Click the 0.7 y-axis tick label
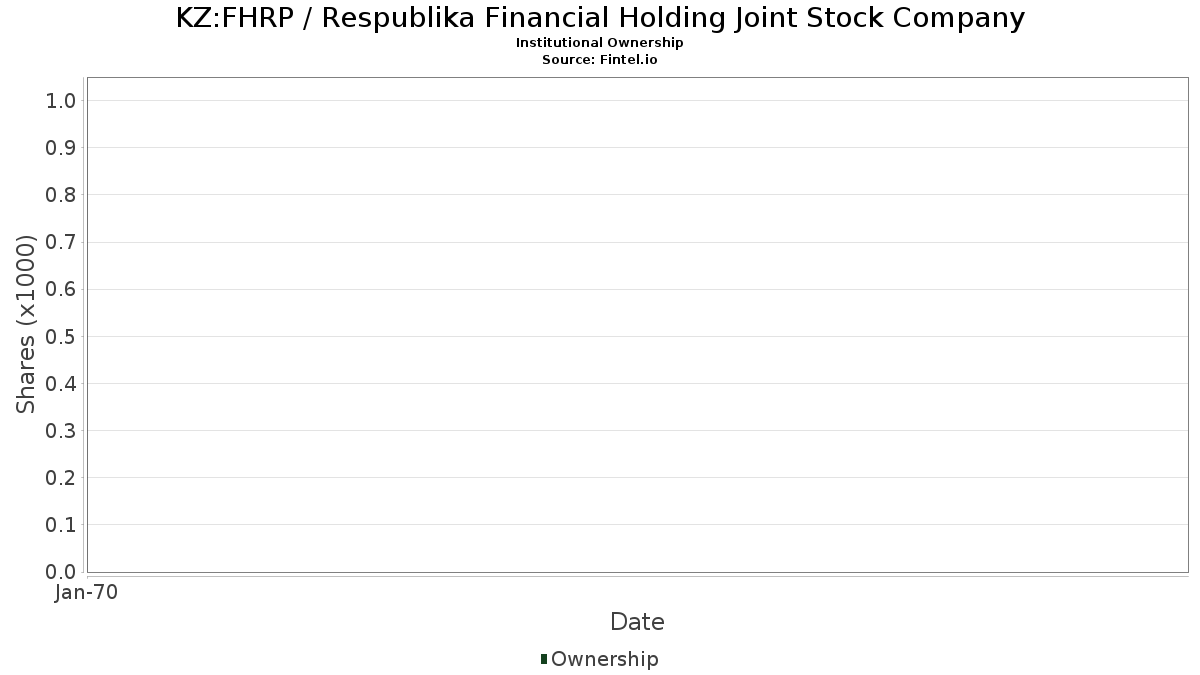Screen dimensions: 1200x675 [x=61, y=242]
